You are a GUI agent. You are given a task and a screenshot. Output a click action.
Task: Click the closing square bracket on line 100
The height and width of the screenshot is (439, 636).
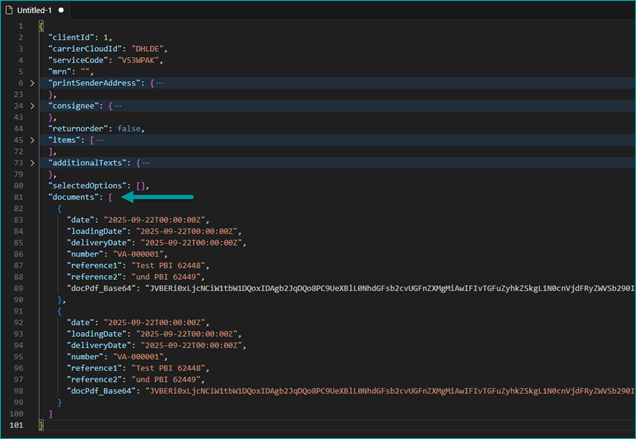coord(51,414)
